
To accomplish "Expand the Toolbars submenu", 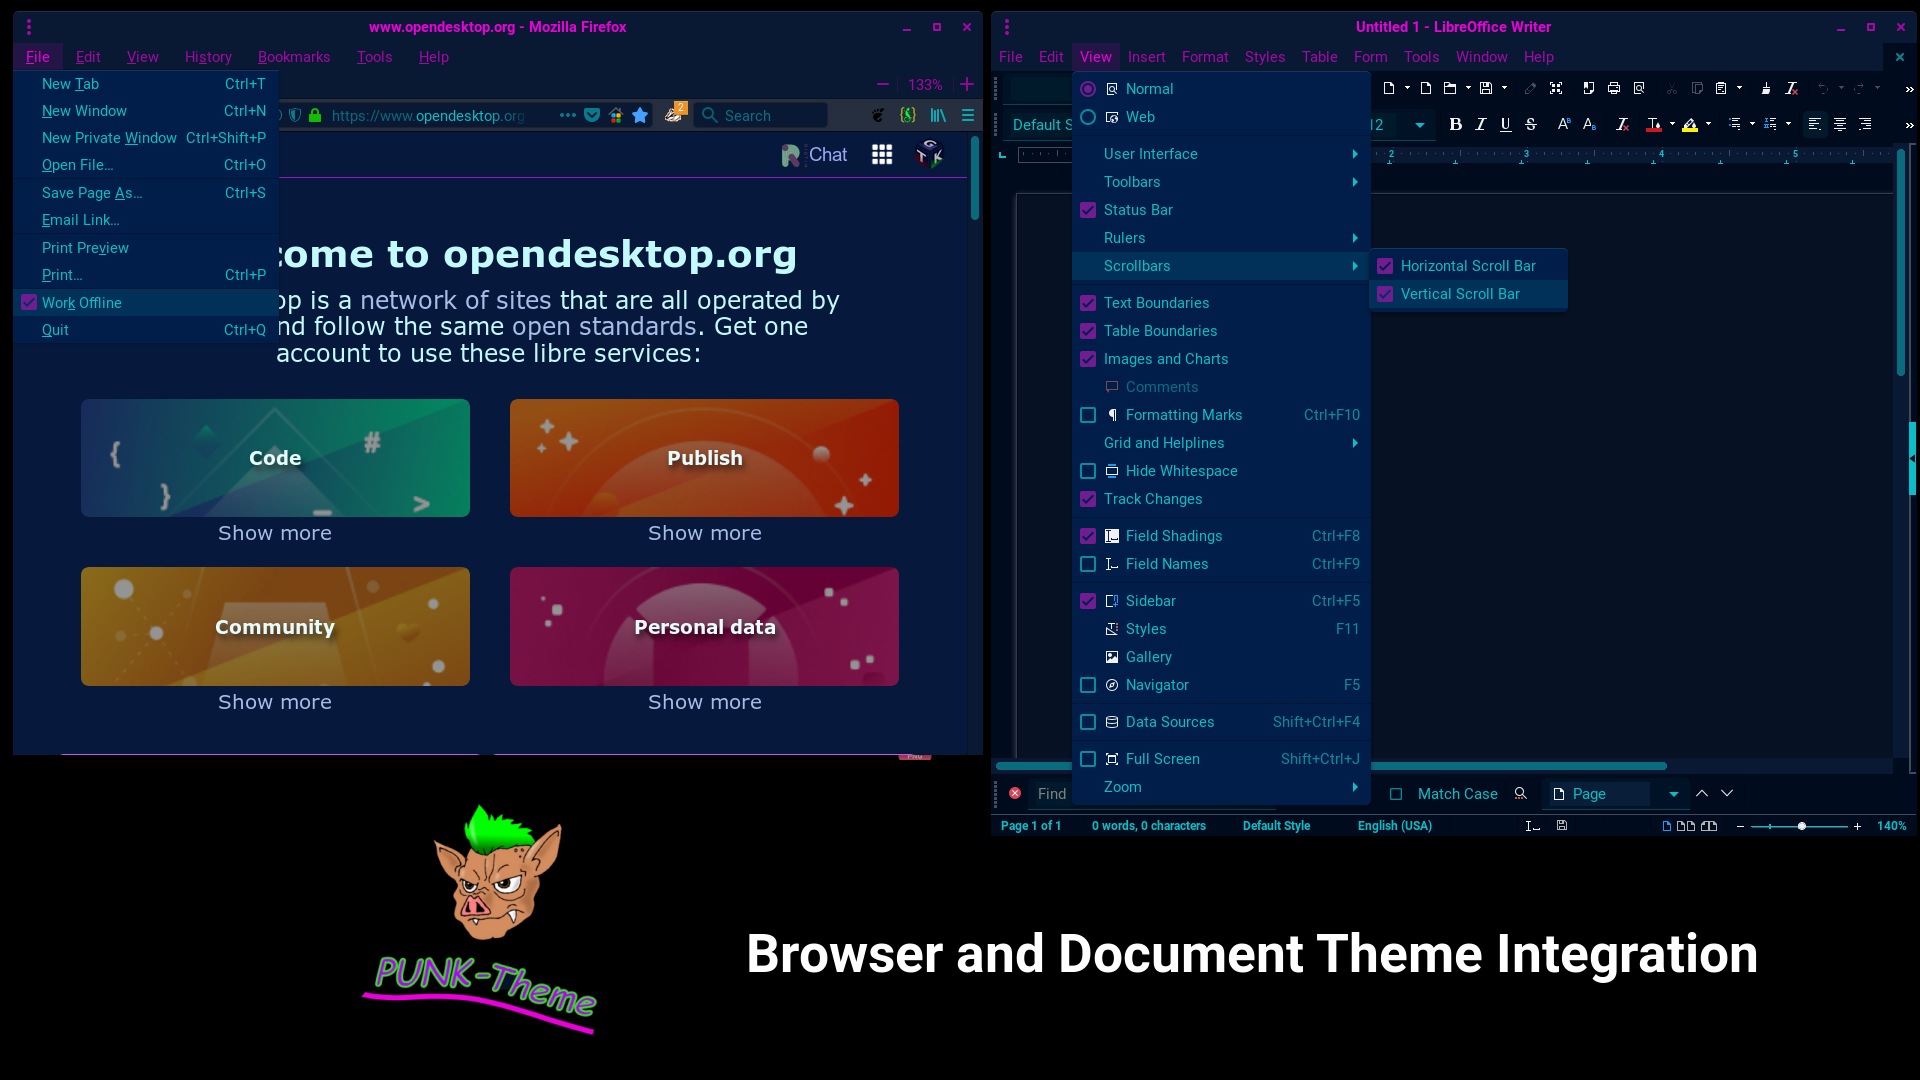I will pyautogui.click(x=1221, y=182).
